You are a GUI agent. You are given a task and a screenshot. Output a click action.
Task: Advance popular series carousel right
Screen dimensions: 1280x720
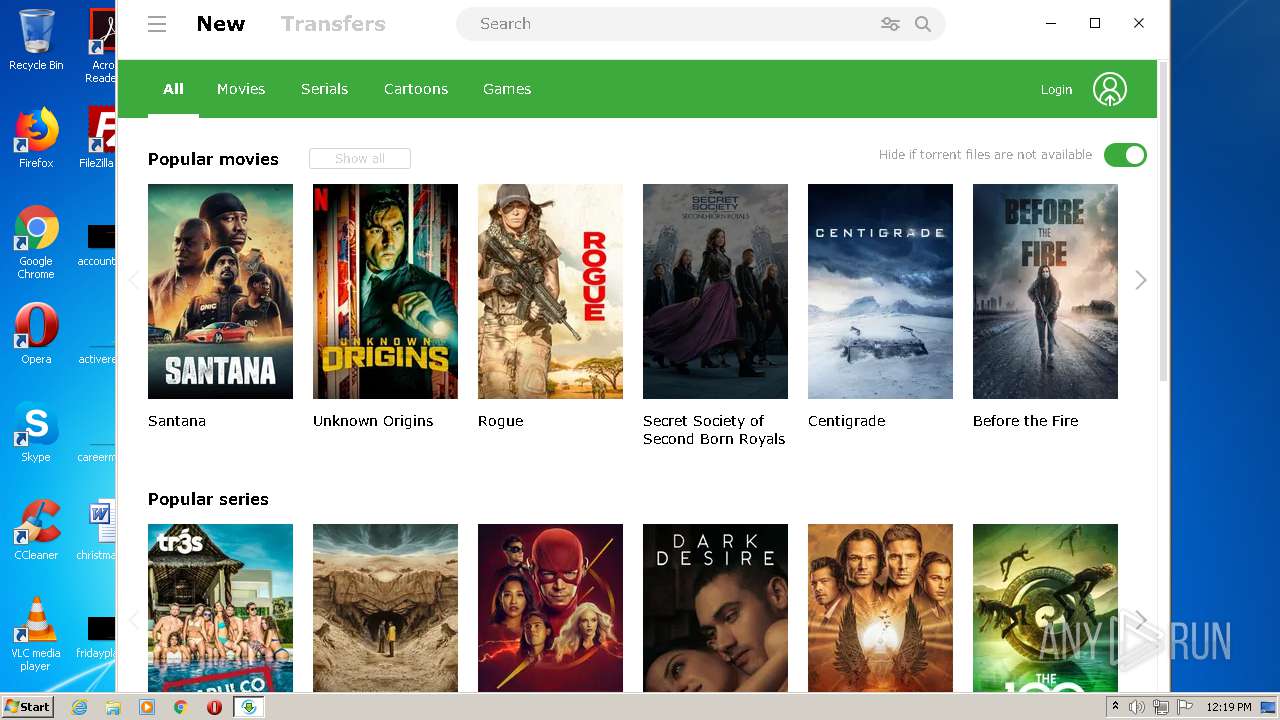tap(1141, 621)
